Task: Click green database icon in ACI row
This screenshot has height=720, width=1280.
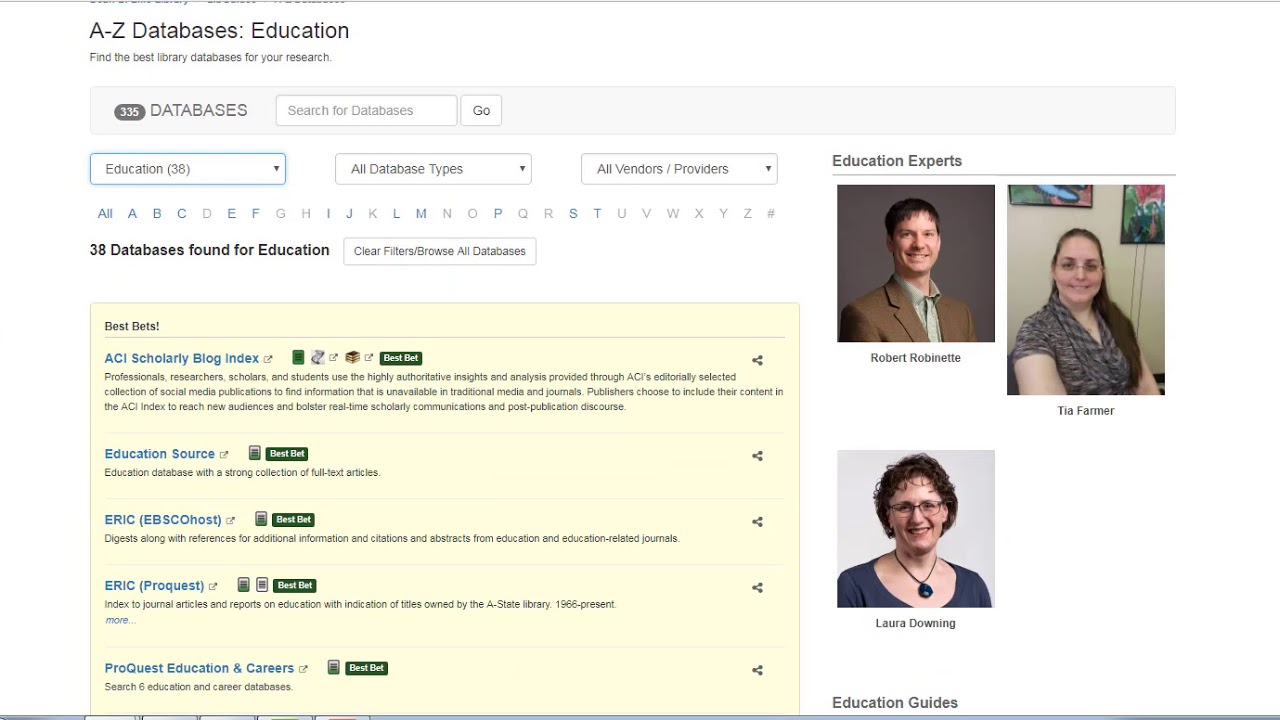Action: (298, 357)
